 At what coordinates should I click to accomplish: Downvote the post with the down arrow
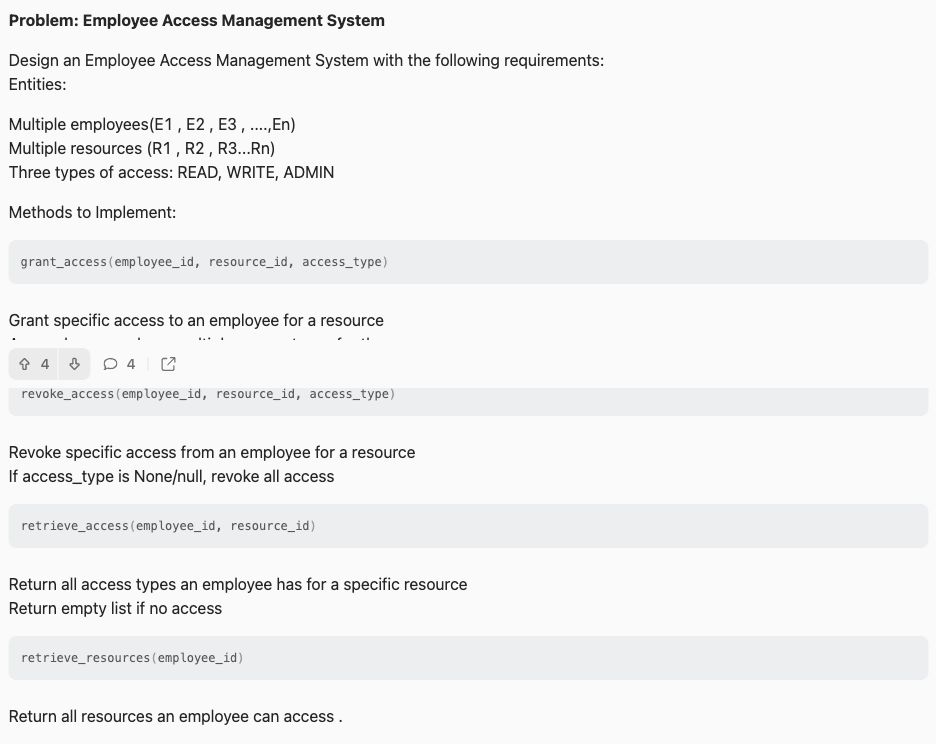pos(75,364)
